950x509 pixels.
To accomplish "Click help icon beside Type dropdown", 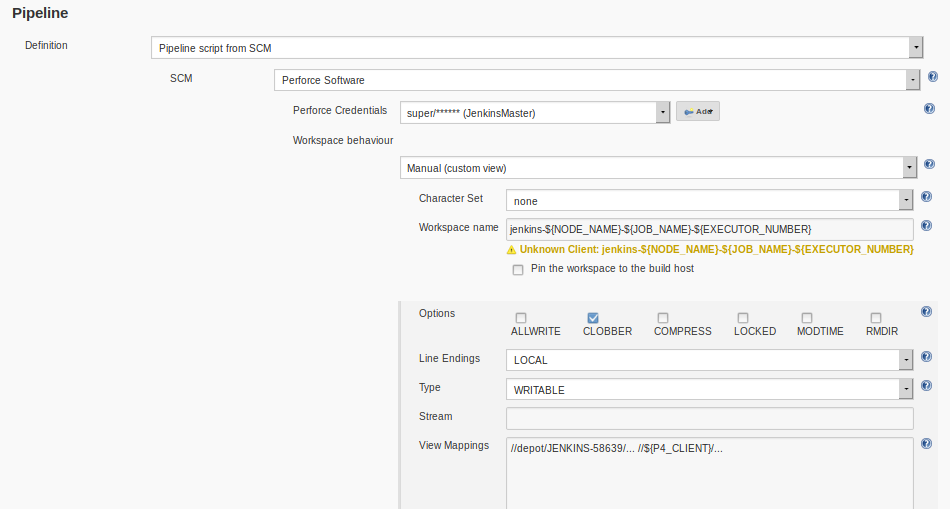I will click(926, 386).
